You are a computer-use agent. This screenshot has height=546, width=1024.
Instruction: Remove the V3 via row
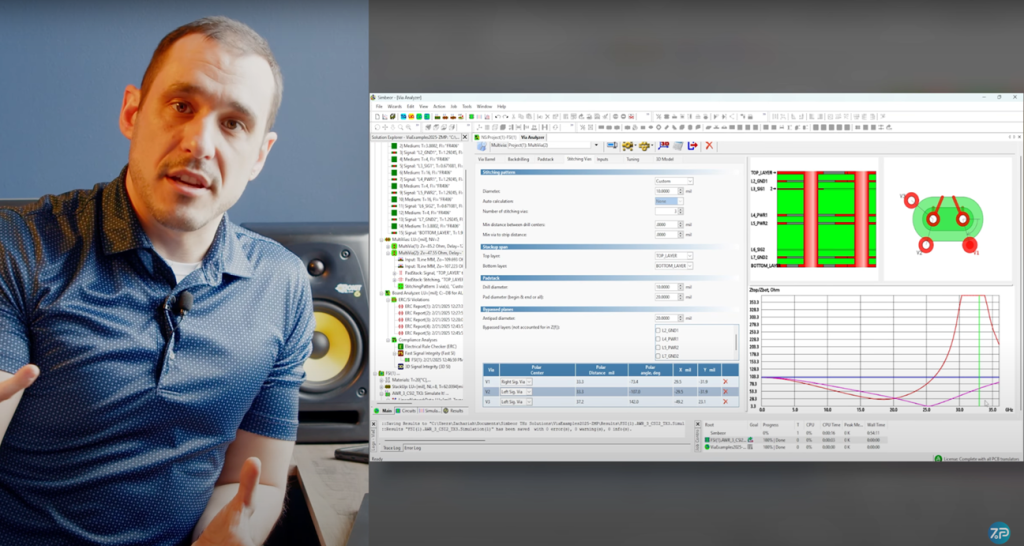(725, 402)
